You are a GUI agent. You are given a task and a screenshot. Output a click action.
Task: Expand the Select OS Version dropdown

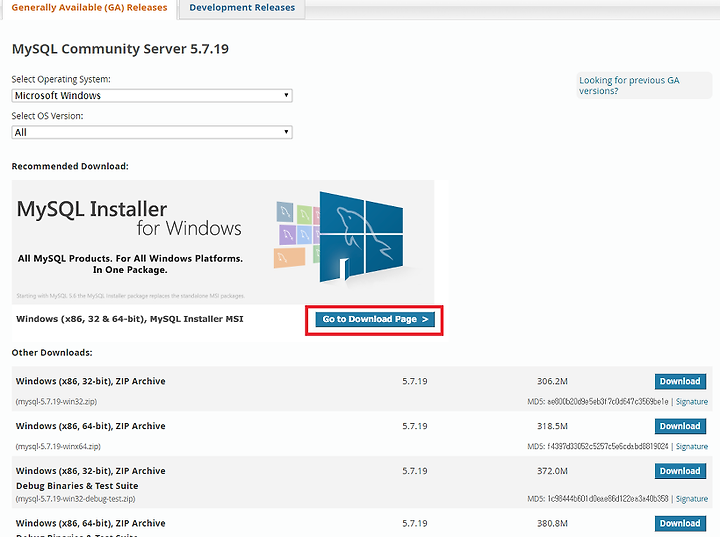[x=152, y=132]
